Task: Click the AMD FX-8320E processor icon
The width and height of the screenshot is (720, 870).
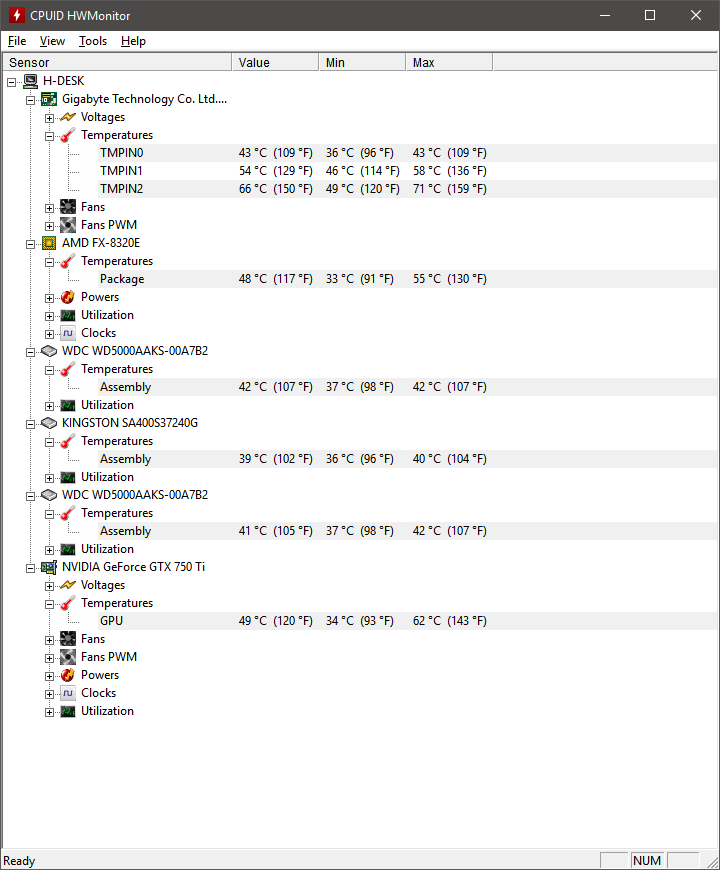Action: click(x=49, y=243)
